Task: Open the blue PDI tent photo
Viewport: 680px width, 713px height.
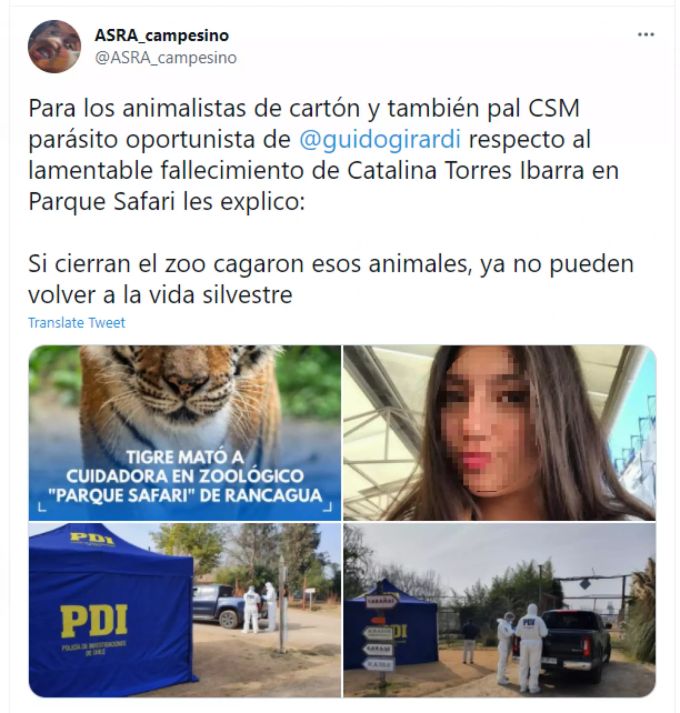Action: [x=185, y=610]
